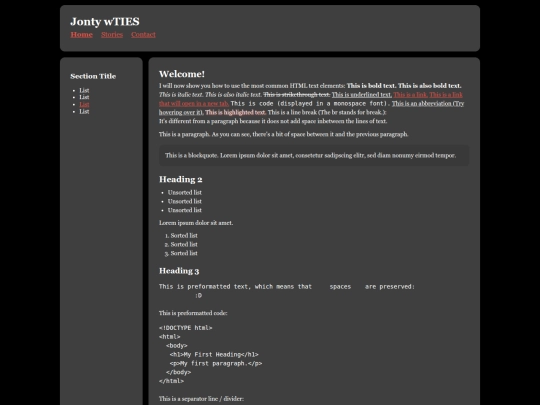
Task: Click the closing </html> code line
Action: 172,381
